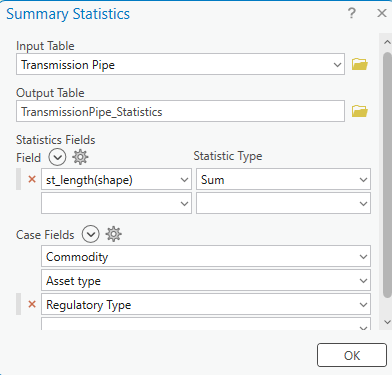Click the scrollbar up arrow

tap(387, 42)
